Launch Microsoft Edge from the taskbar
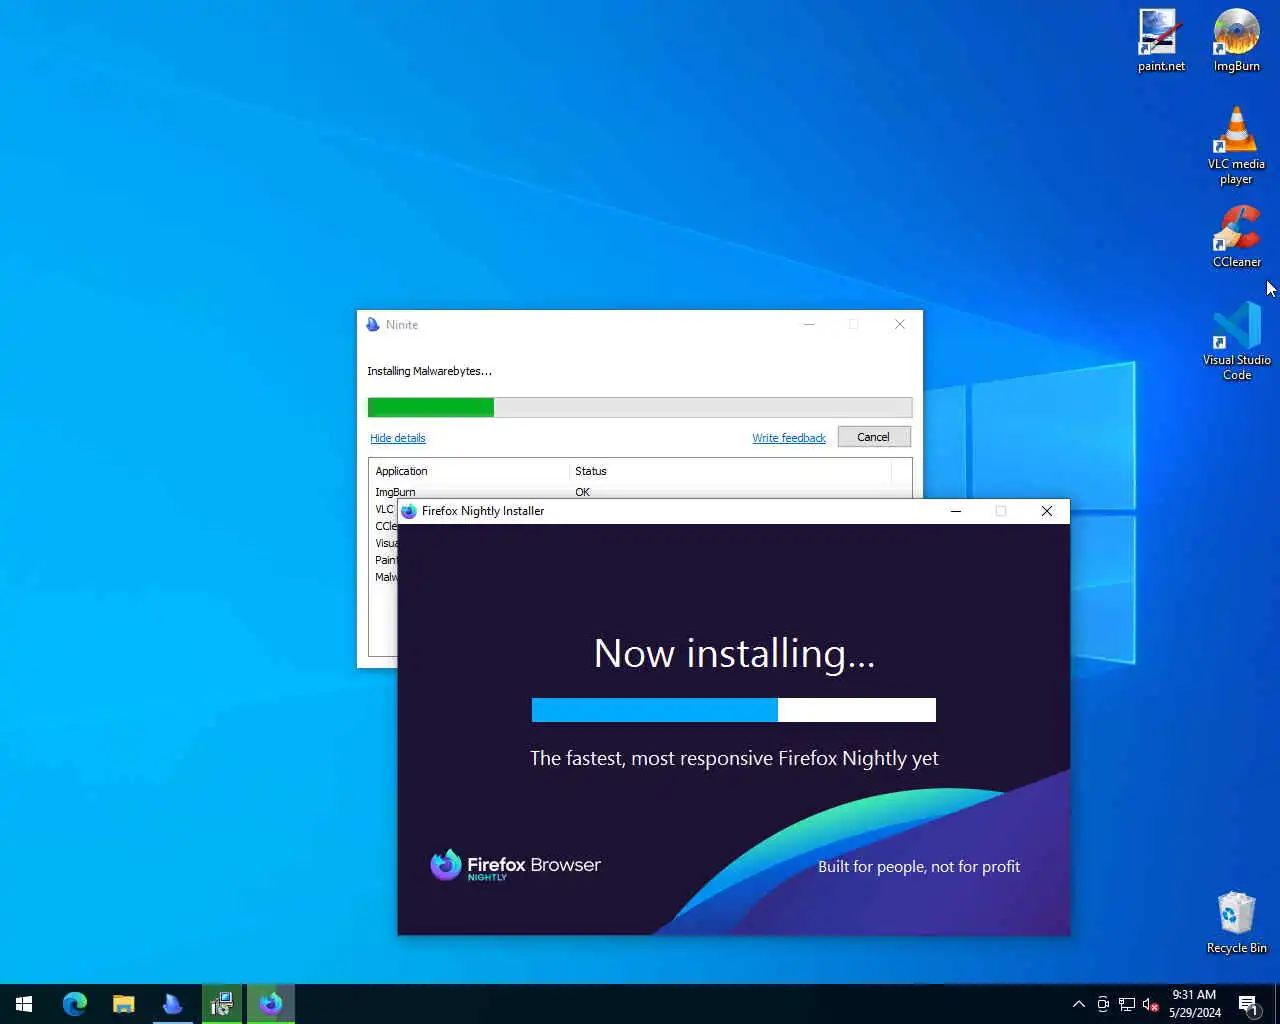1280x1024 pixels. pos(75,1004)
